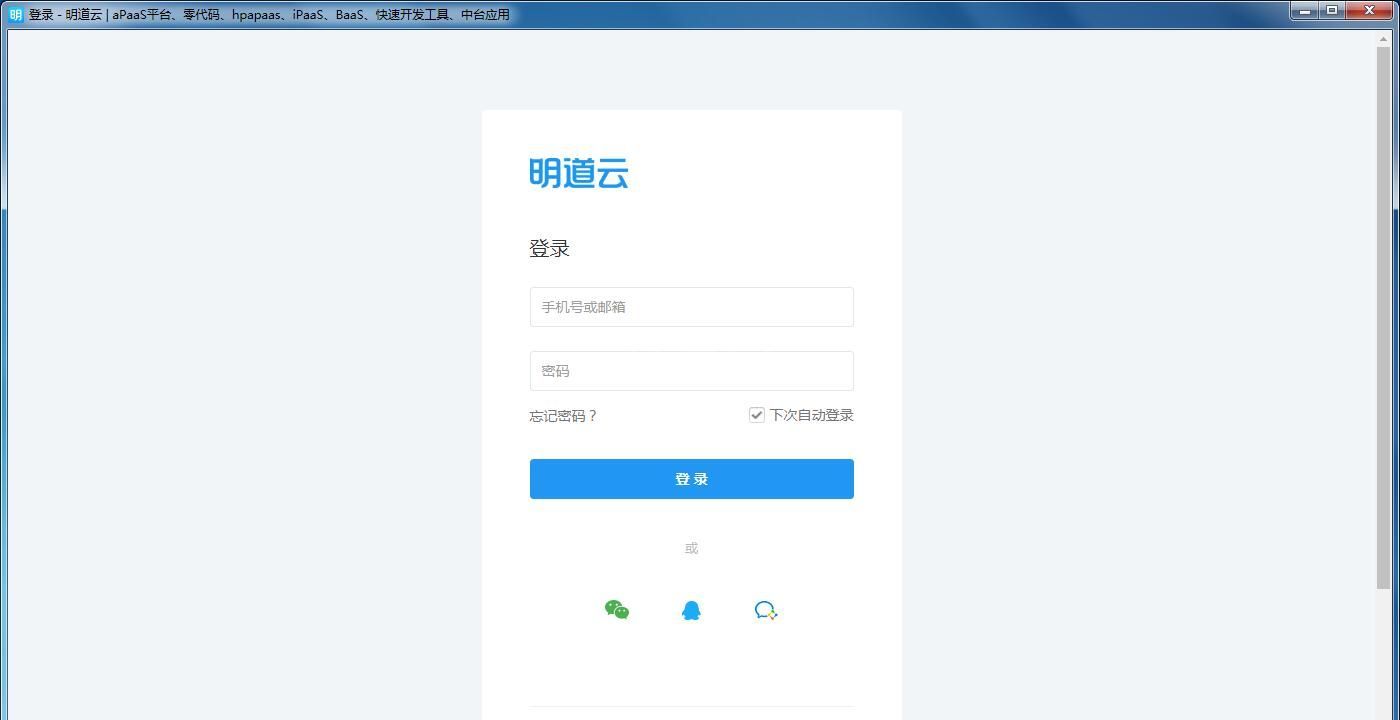
Task: Click the 或 separator text
Action: click(691, 548)
